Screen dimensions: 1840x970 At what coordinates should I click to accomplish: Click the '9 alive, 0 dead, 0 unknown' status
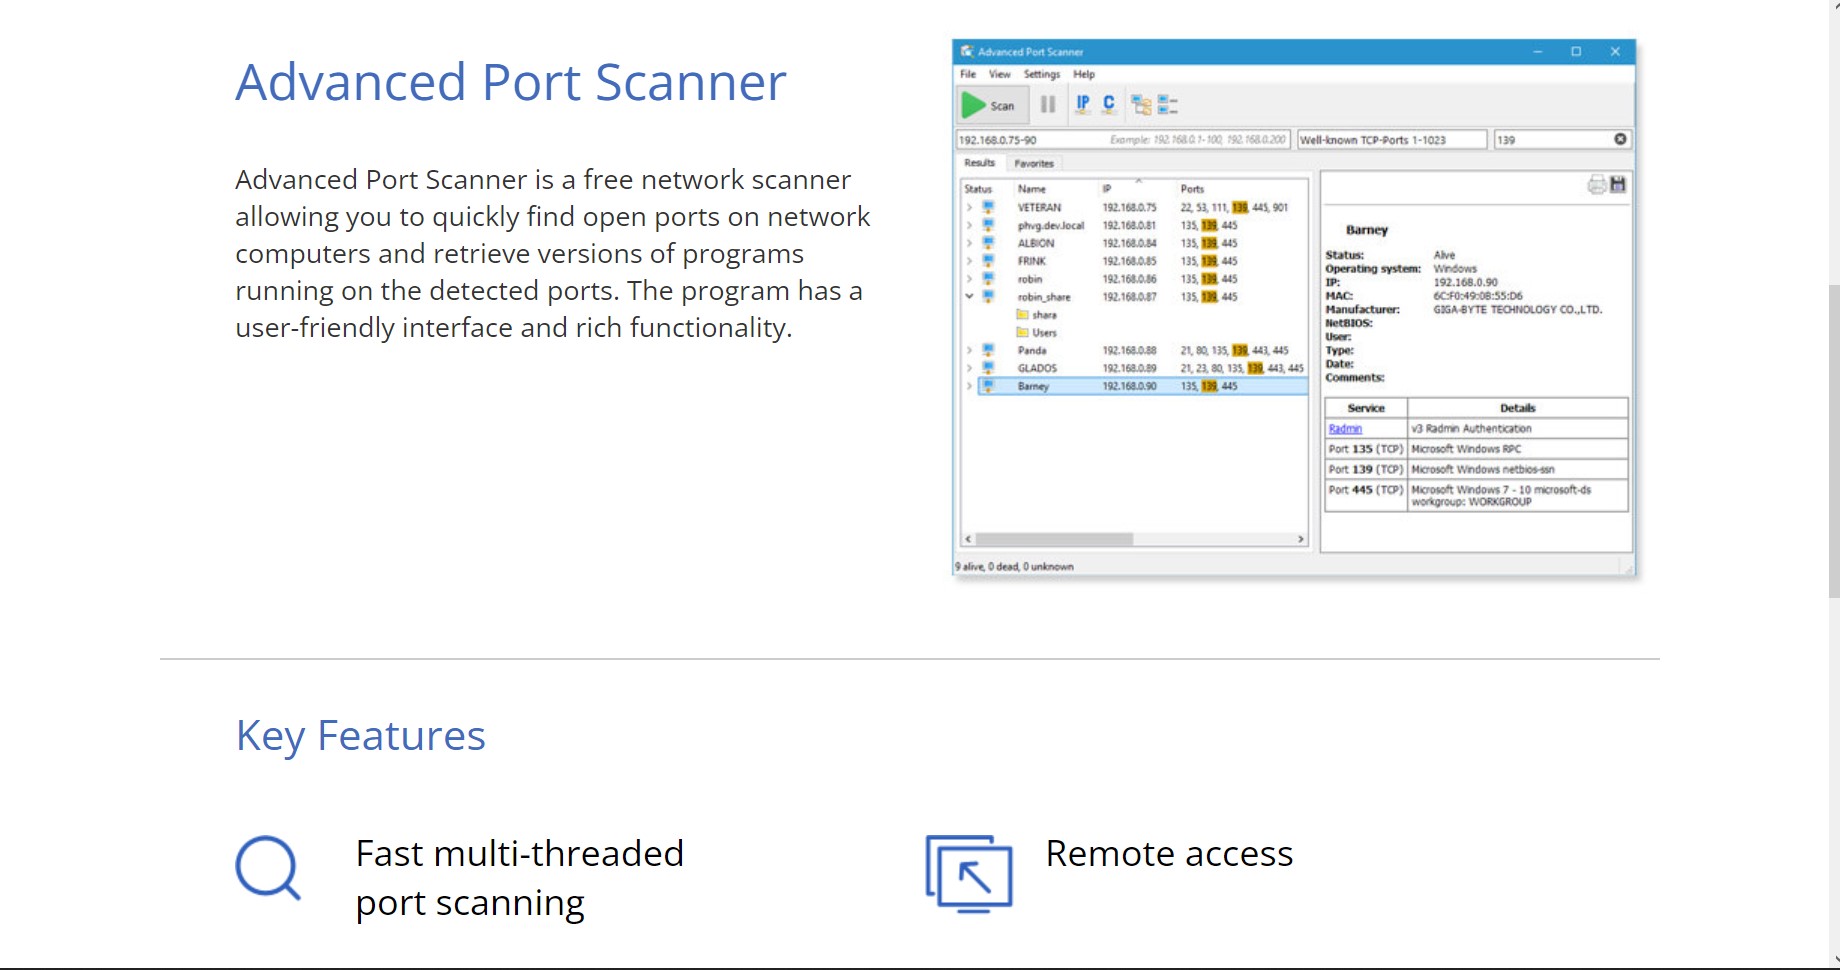[x=1014, y=566]
